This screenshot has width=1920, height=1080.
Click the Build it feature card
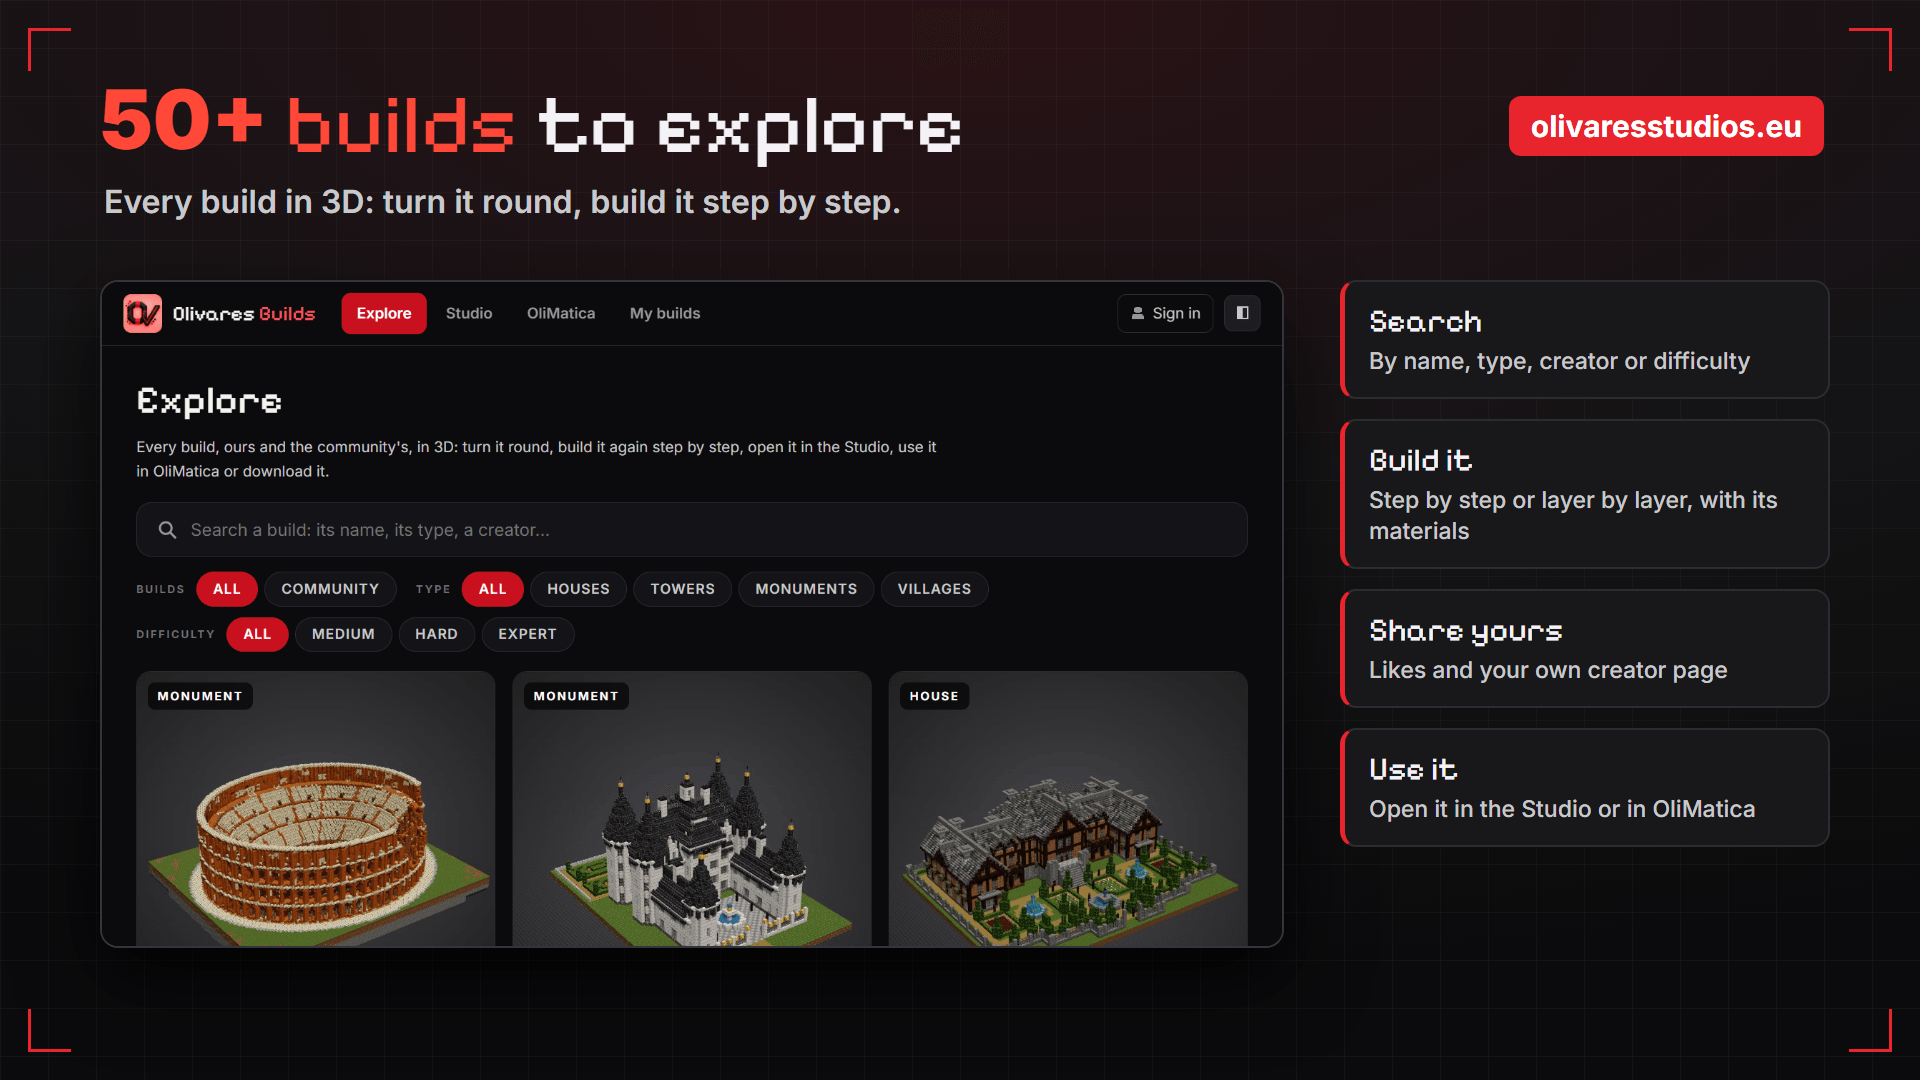[1585, 494]
